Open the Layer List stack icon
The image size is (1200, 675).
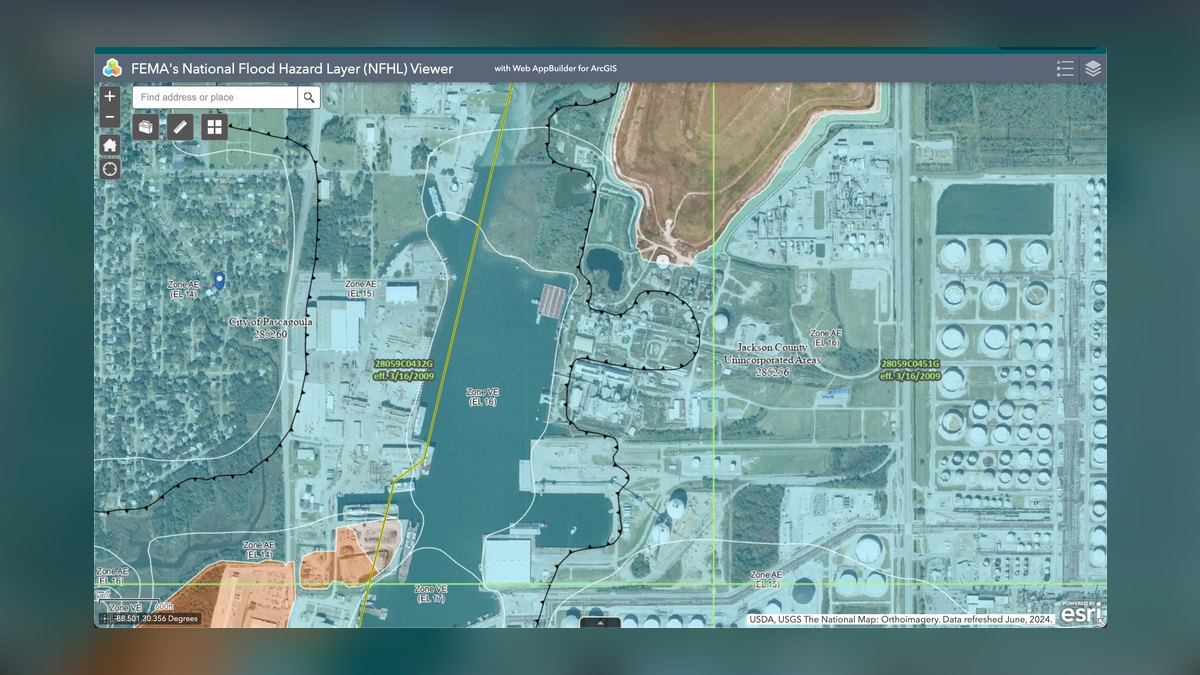click(x=1093, y=68)
